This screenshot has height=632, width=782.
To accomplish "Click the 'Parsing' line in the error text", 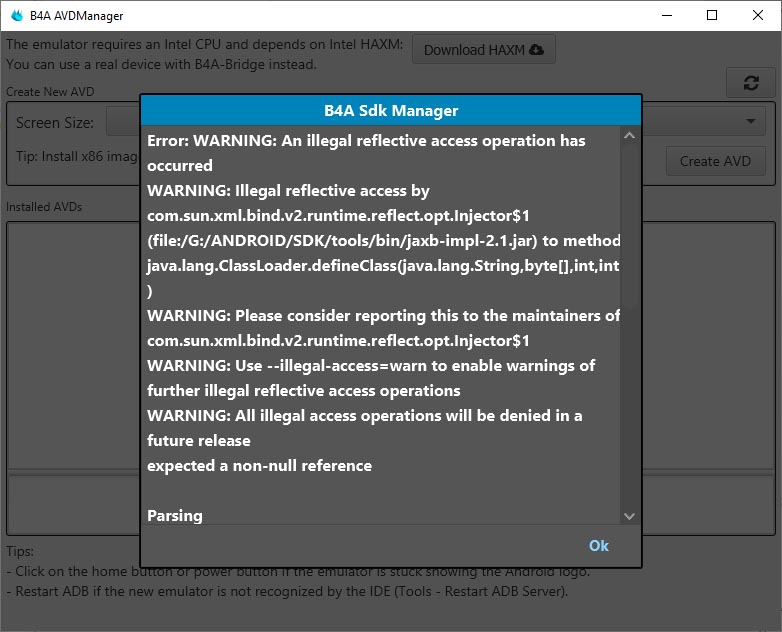I will [175, 516].
